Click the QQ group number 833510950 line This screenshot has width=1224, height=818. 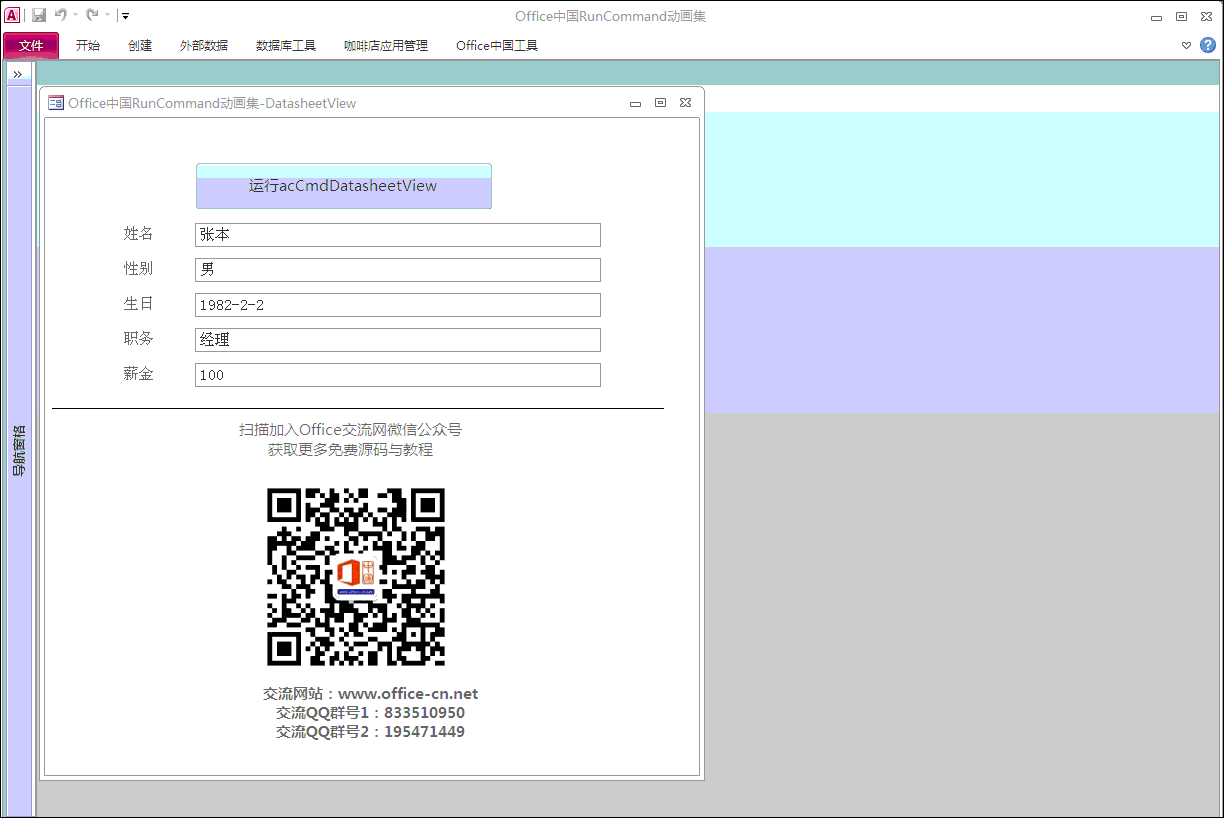pos(371,713)
